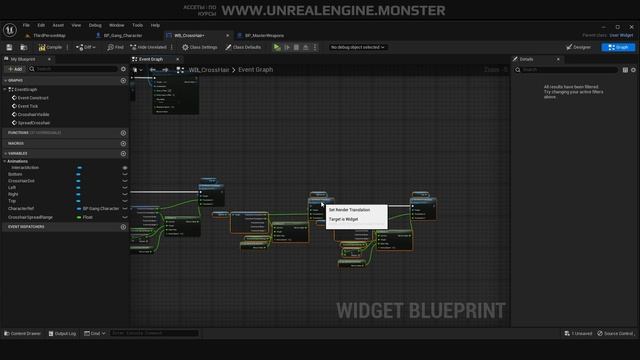The width and height of the screenshot is (640, 360).
Task: Collapse the Animations category
Action: coord(5,161)
